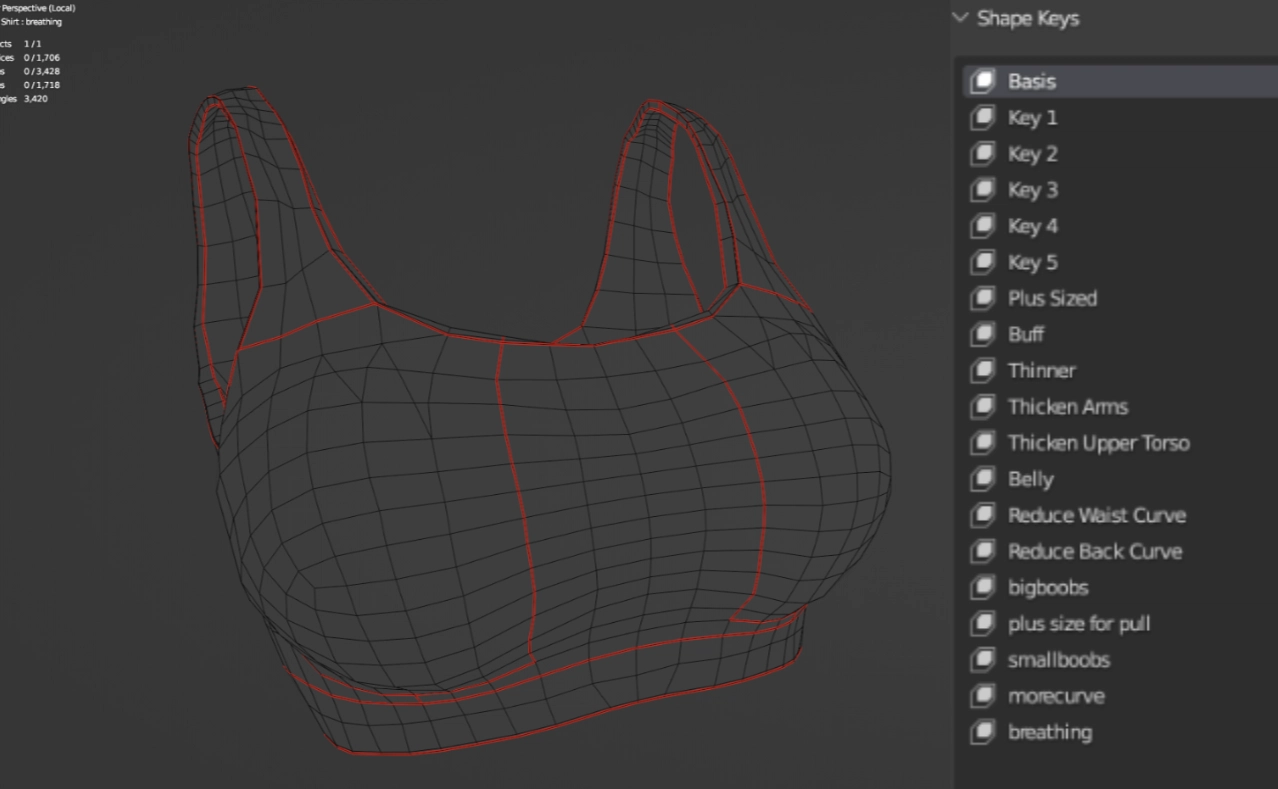Click the shape key icon for Buff

pyautogui.click(x=983, y=334)
